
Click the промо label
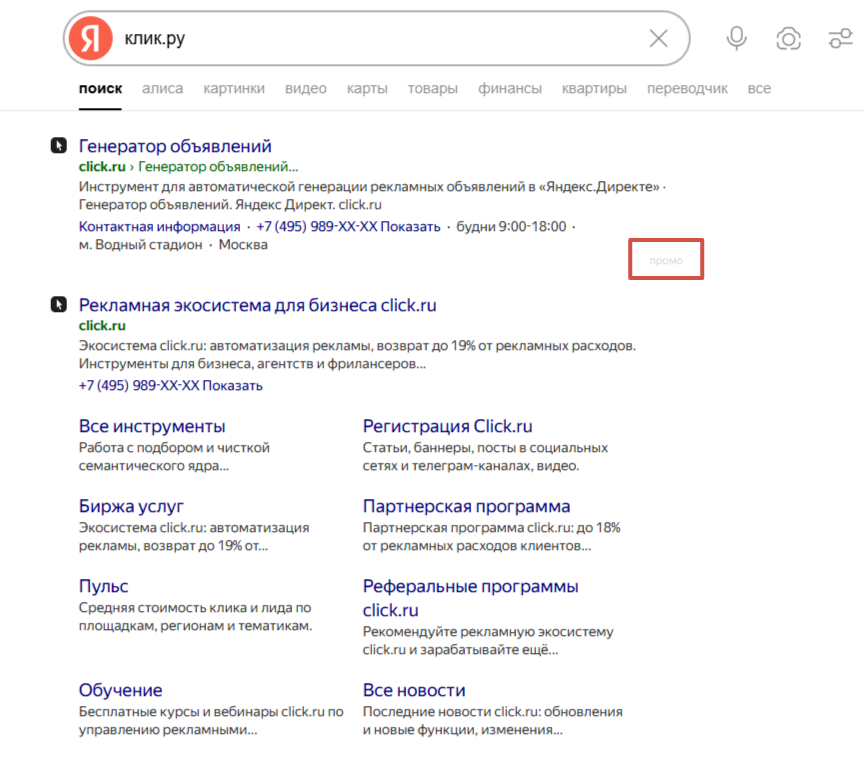point(666,260)
